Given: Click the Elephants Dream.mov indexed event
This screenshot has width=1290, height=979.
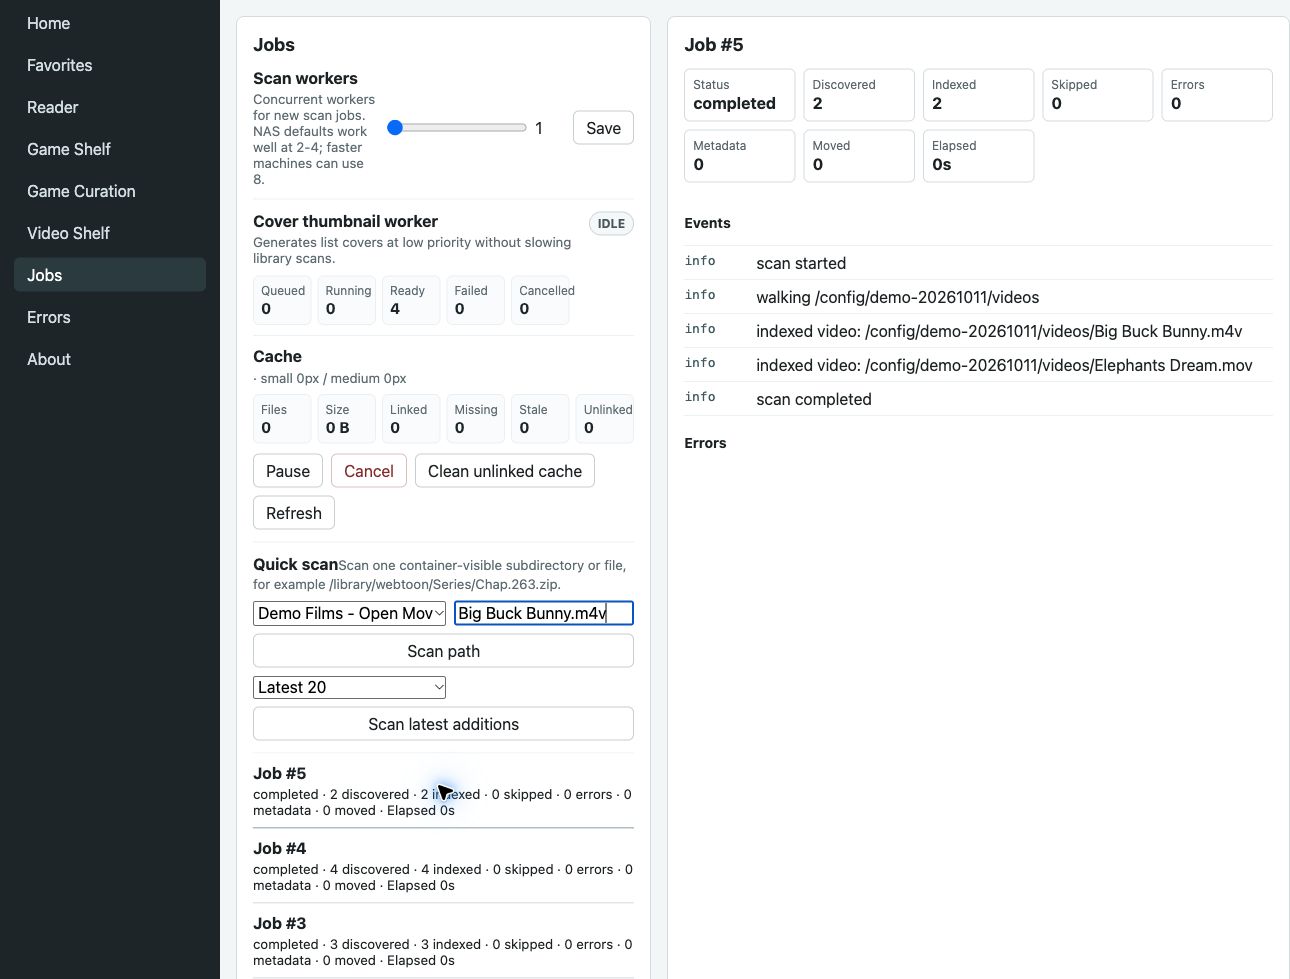Looking at the screenshot, I should point(978,365).
